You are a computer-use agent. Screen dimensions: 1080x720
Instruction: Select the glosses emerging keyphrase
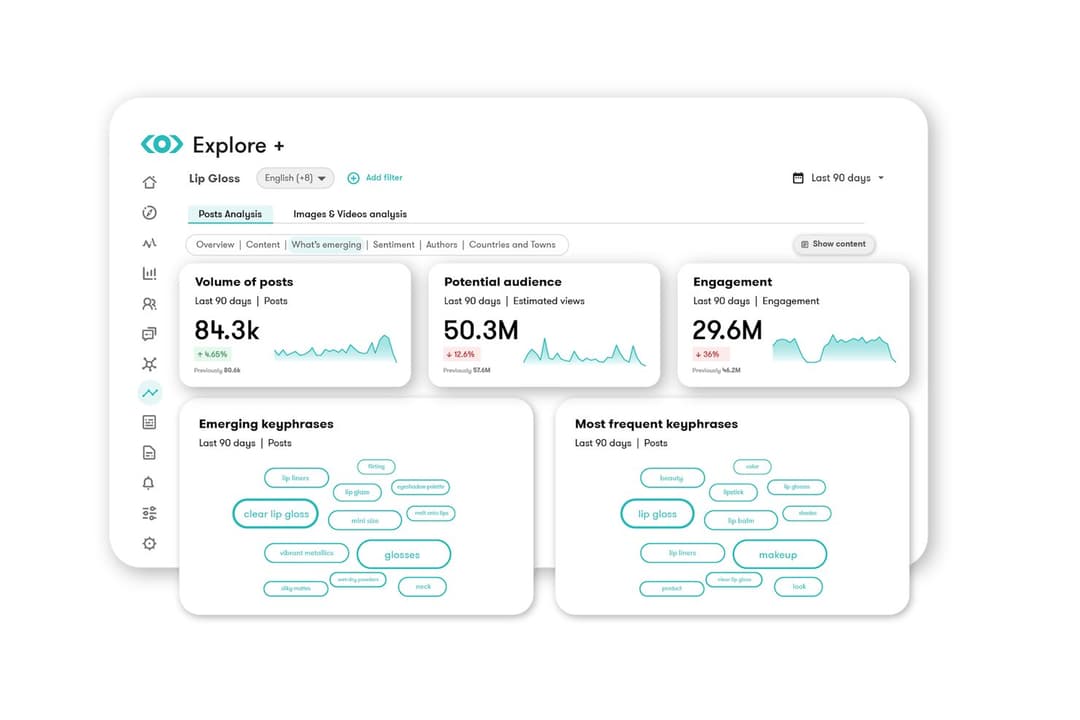(x=404, y=555)
